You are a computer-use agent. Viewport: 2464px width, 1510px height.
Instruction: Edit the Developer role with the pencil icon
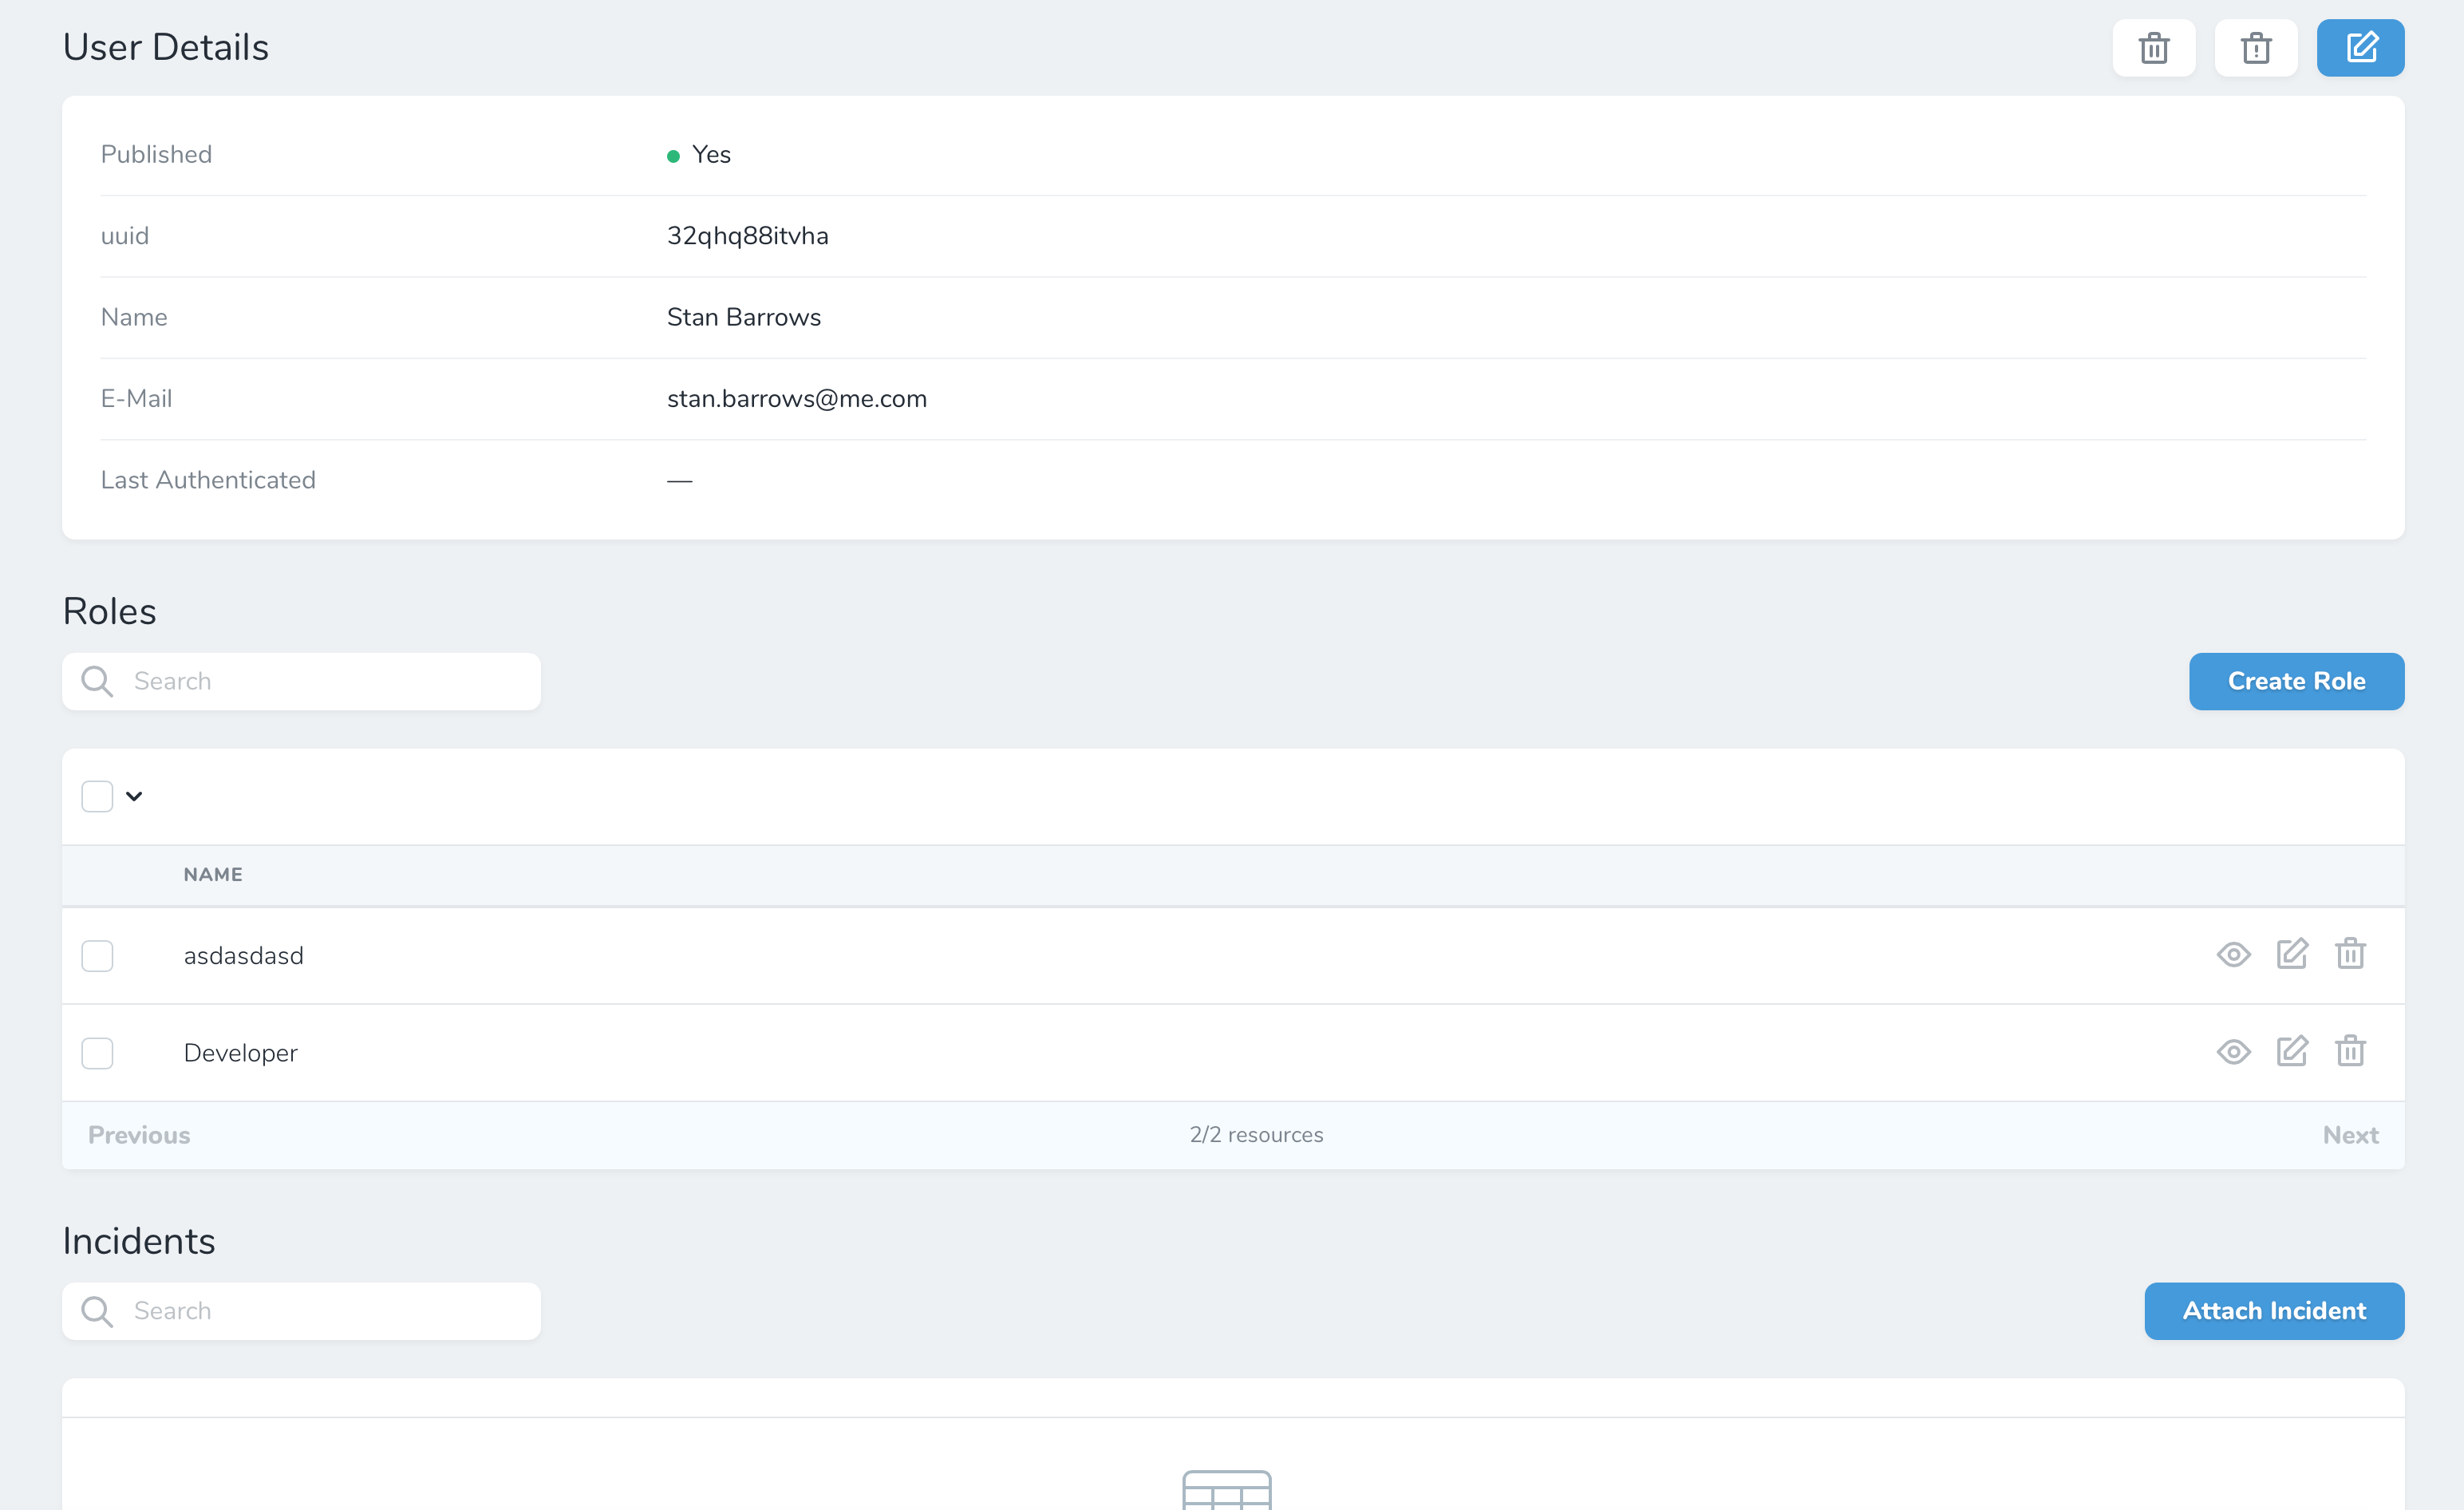point(2292,1052)
